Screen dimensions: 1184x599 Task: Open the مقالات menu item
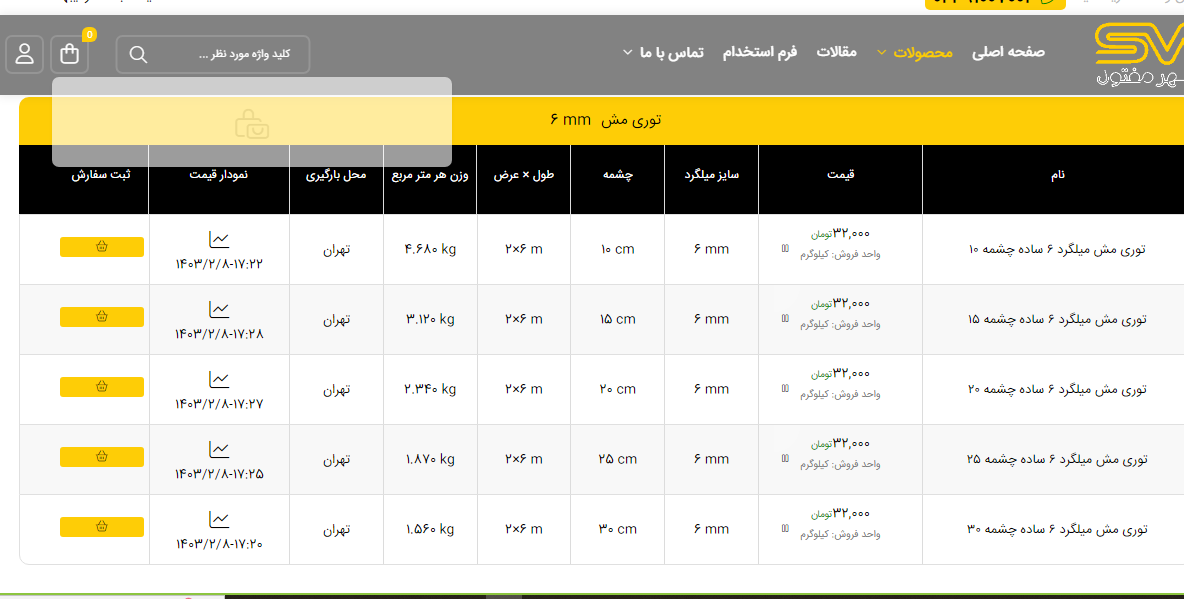(837, 52)
